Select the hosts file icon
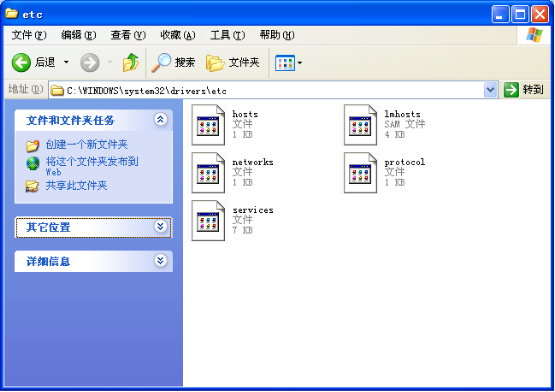Screen dimensions: 555x392 tap(208, 125)
